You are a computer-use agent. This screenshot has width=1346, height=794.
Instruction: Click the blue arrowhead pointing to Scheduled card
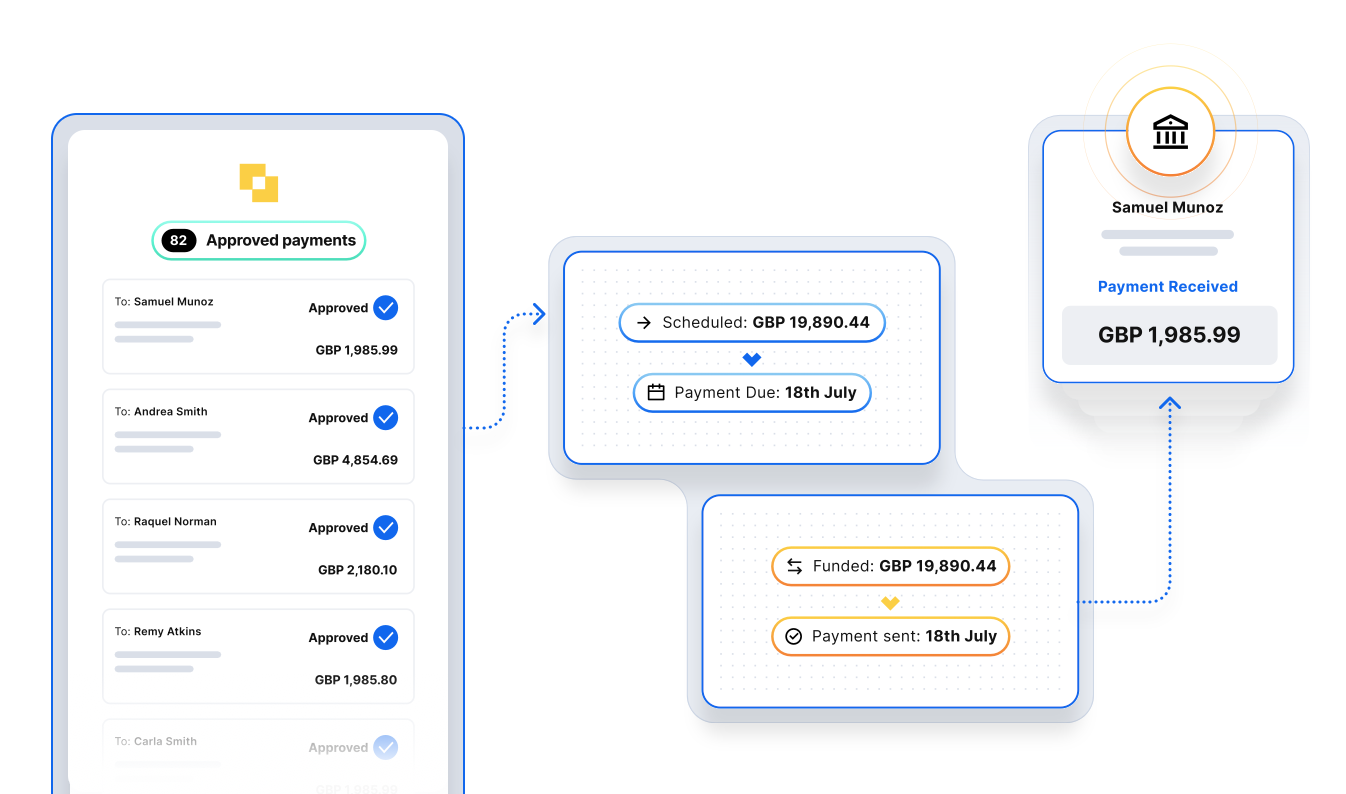(x=539, y=314)
